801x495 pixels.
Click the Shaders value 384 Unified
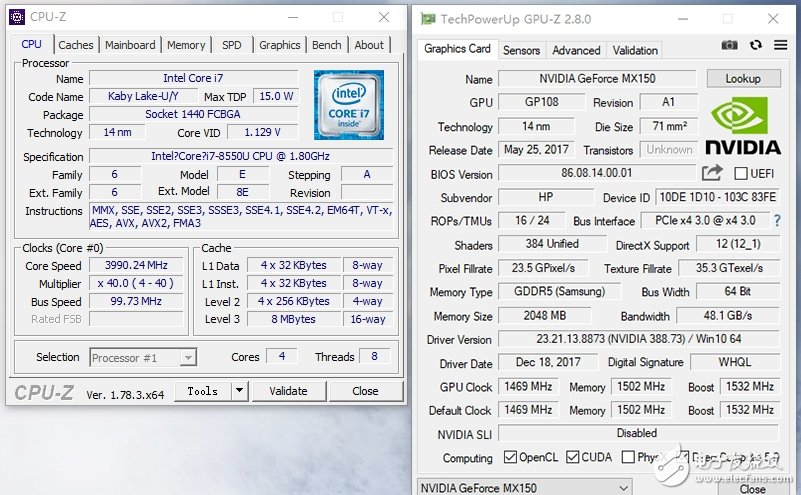click(x=552, y=244)
